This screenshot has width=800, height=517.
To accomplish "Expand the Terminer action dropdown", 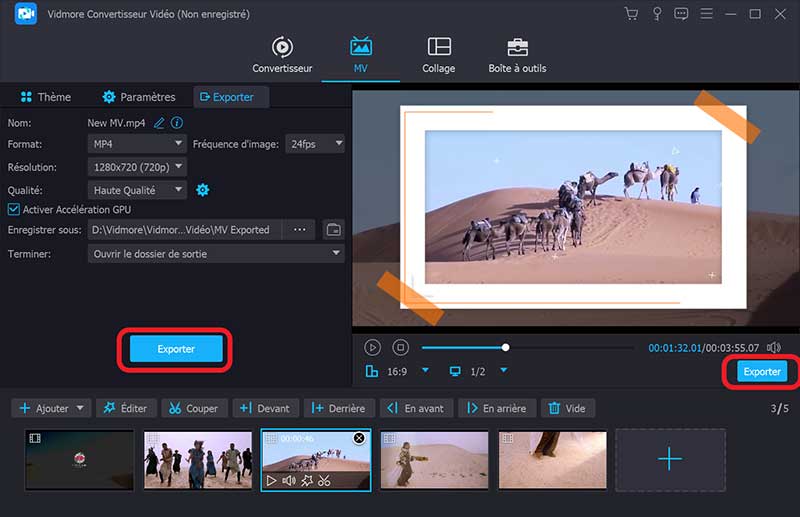I will pyautogui.click(x=216, y=254).
